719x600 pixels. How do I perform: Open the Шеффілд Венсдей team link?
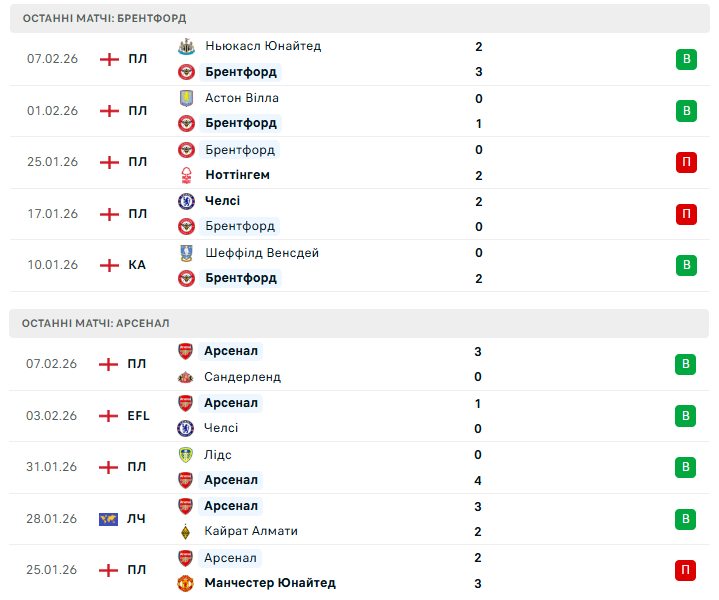pyautogui.click(x=261, y=253)
